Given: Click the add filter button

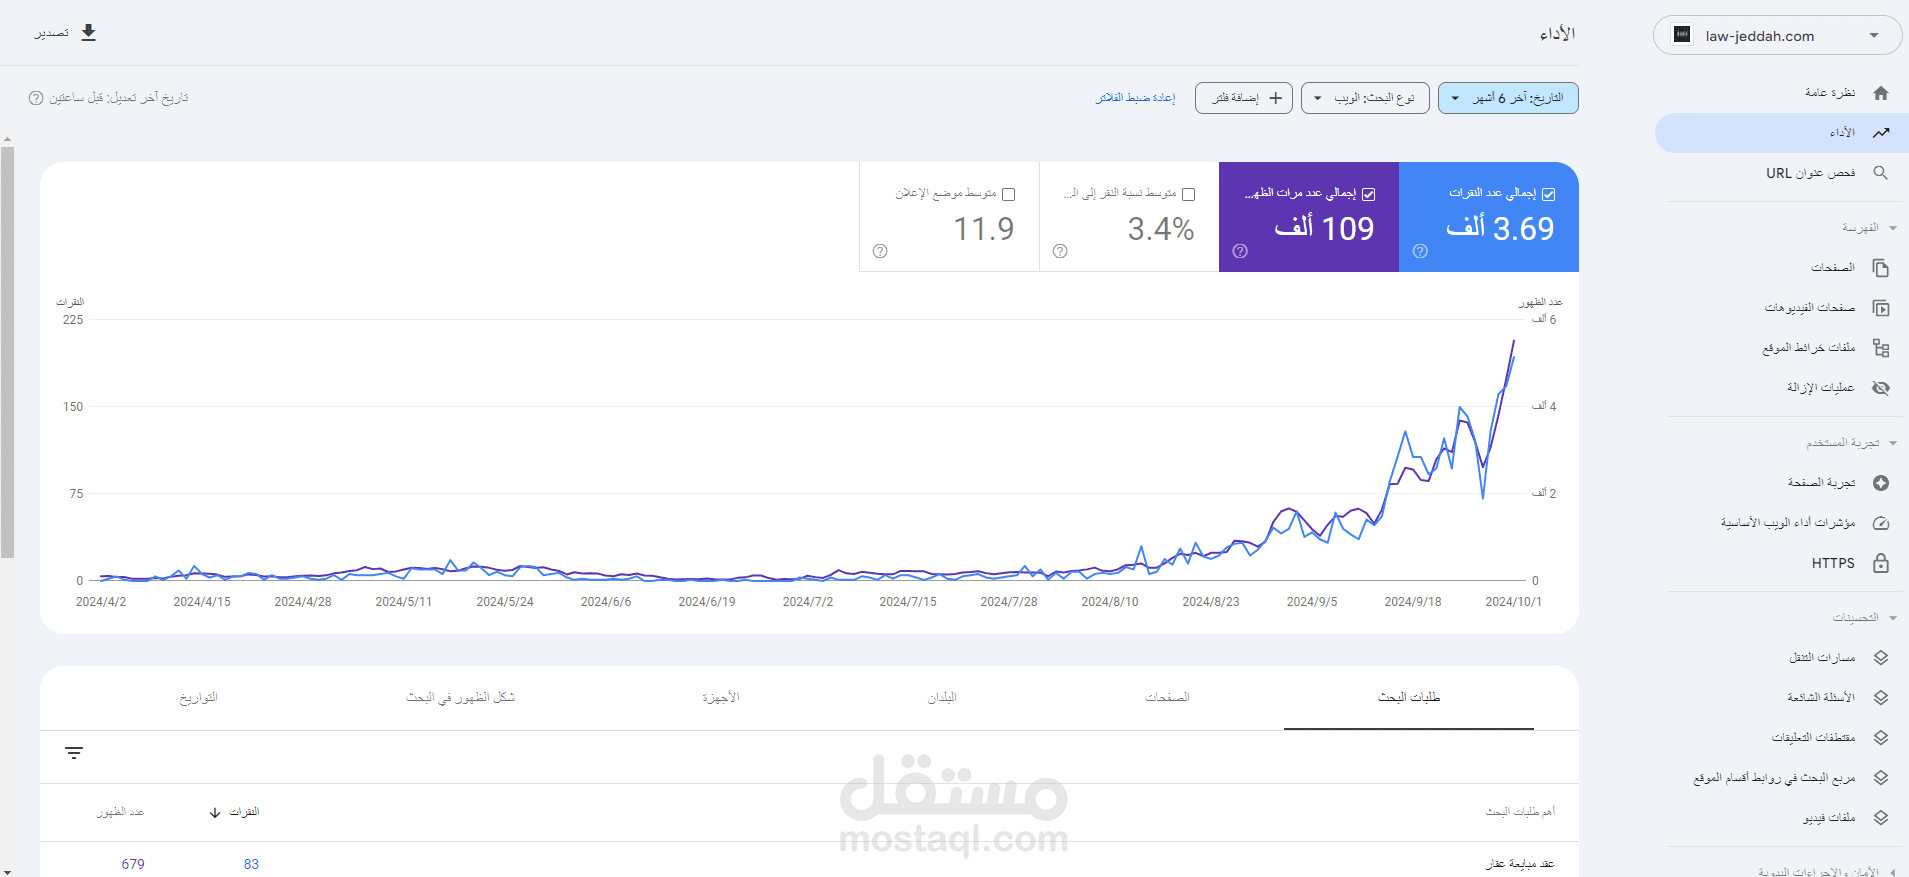Looking at the screenshot, I should (1244, 98).
